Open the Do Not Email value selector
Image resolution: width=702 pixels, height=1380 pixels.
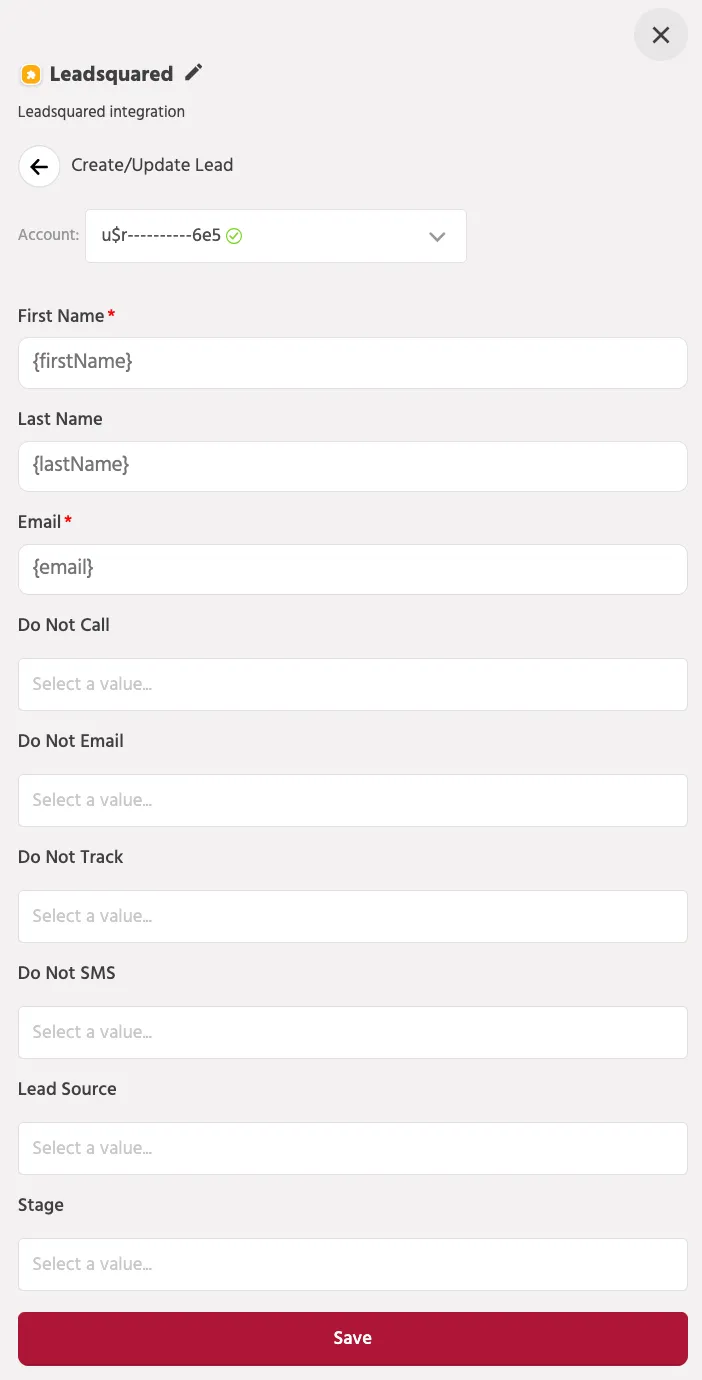click(353, 800)
